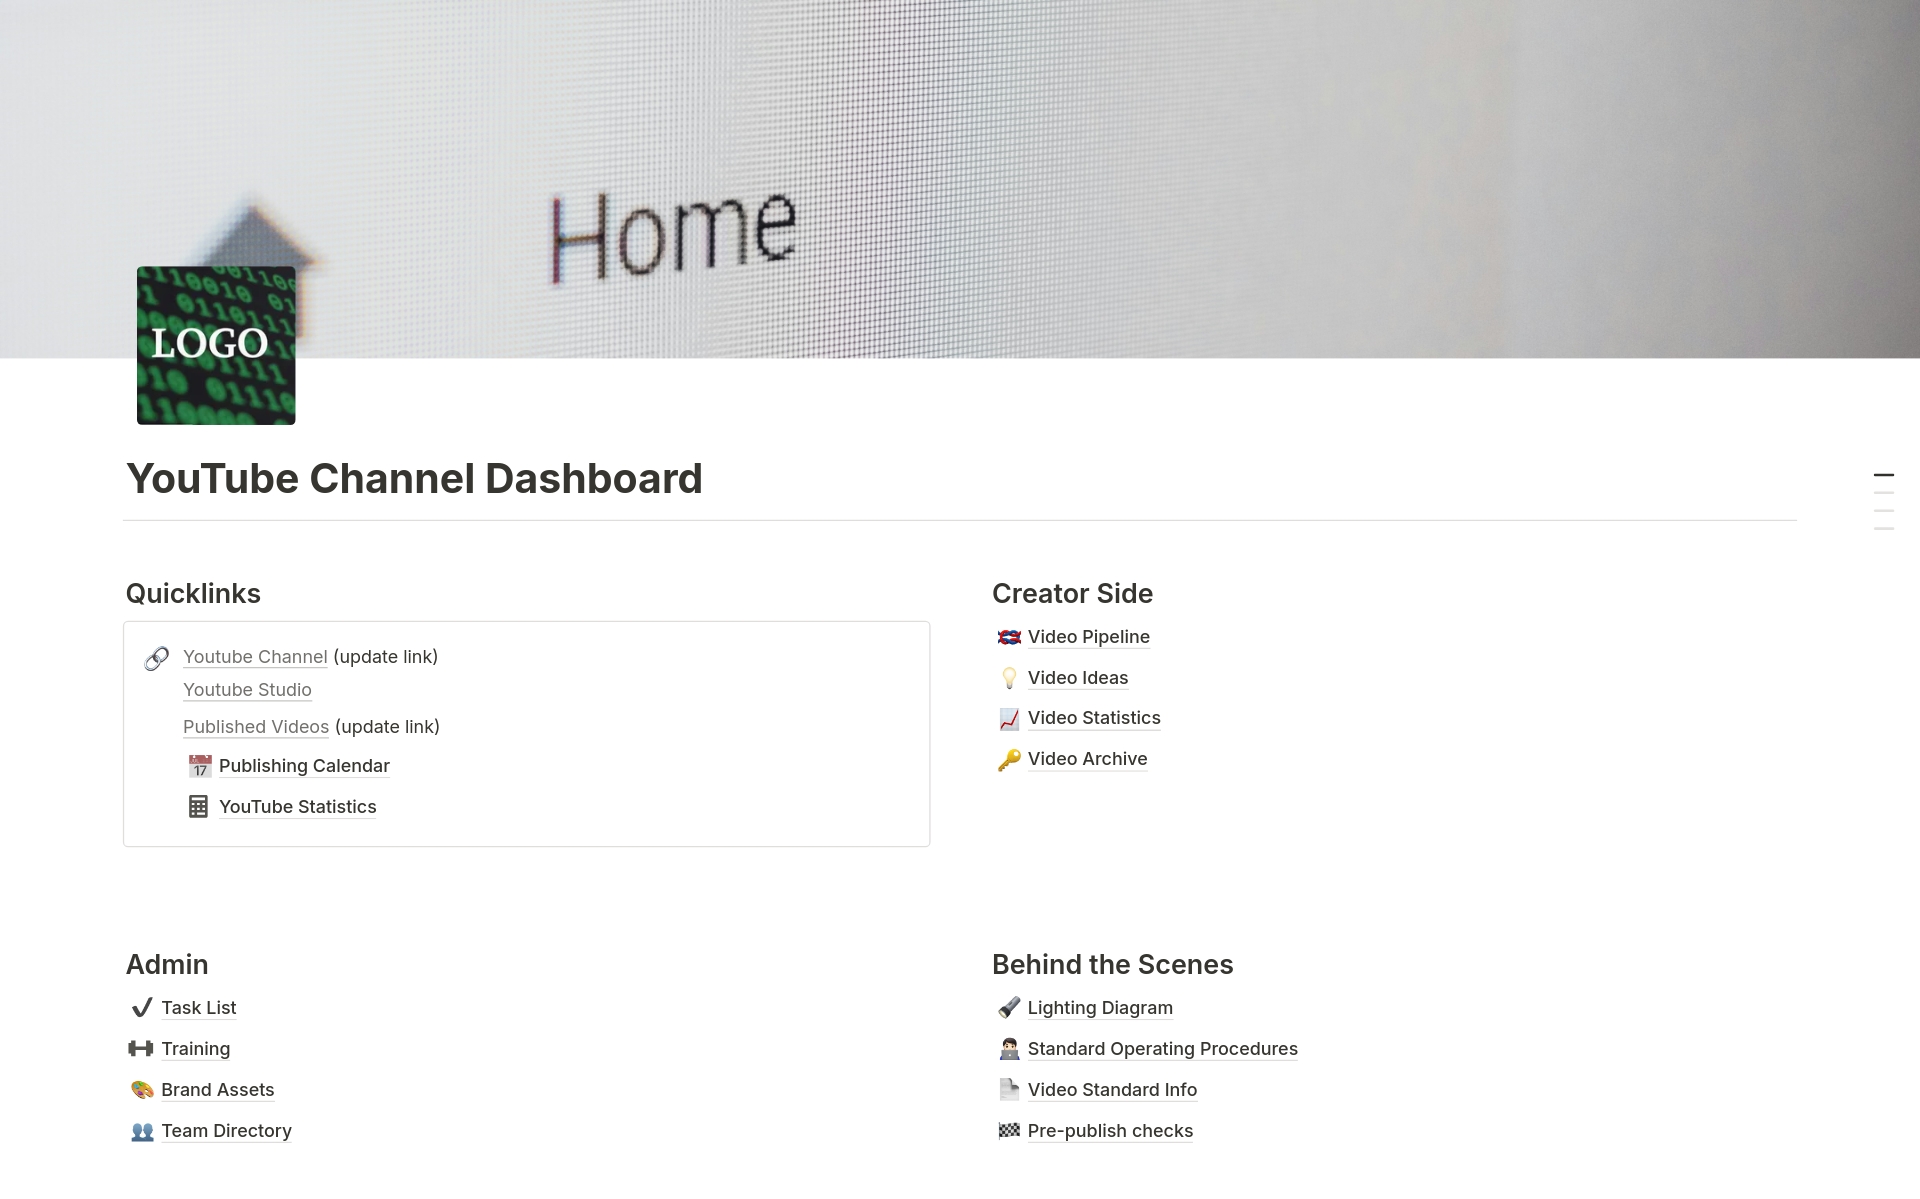Open the Youtube Channel link

255,657
